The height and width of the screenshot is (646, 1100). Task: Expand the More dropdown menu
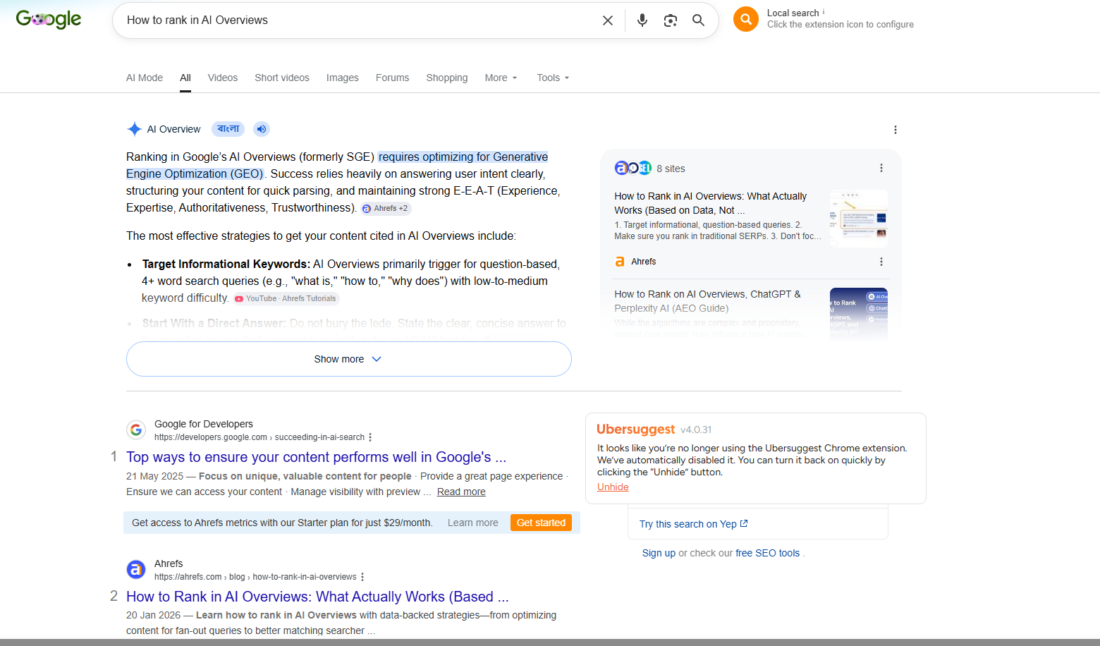click(501, 78)
